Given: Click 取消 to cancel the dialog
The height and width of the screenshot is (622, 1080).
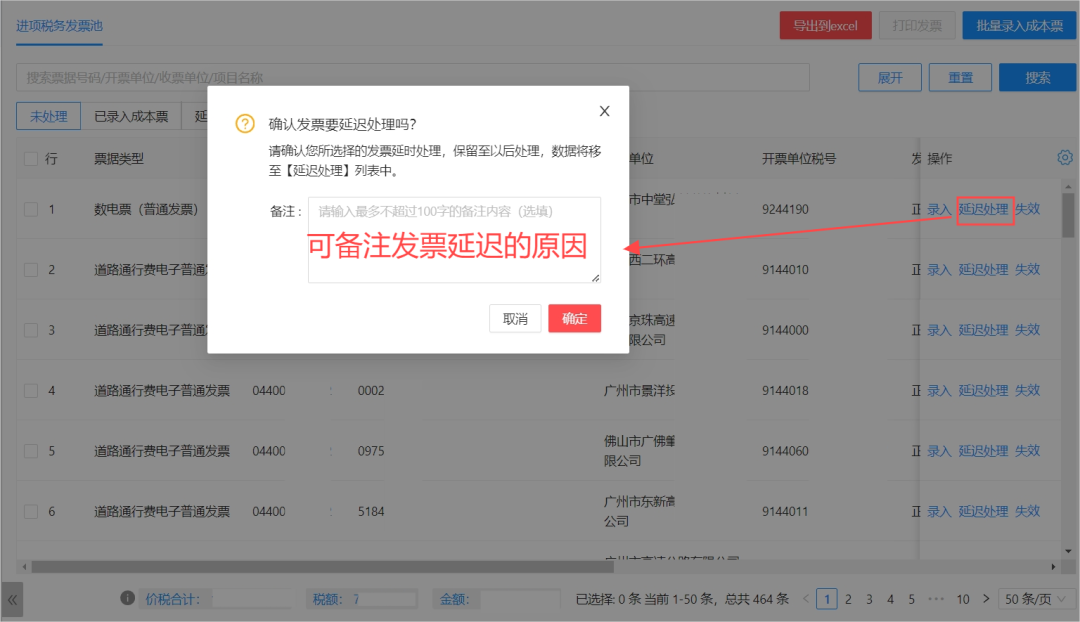Looking at the screenshot, I should pos(515,319).
